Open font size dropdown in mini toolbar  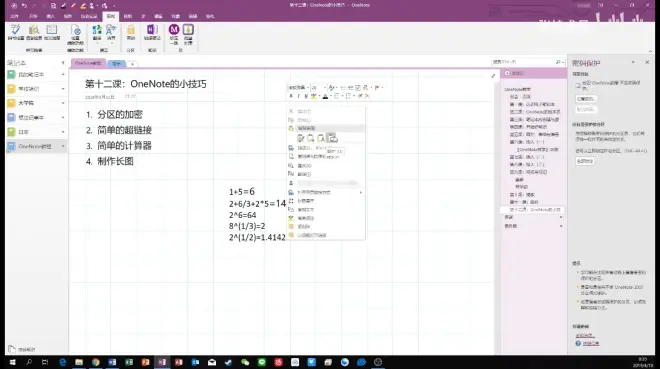(x=325, y=88)
